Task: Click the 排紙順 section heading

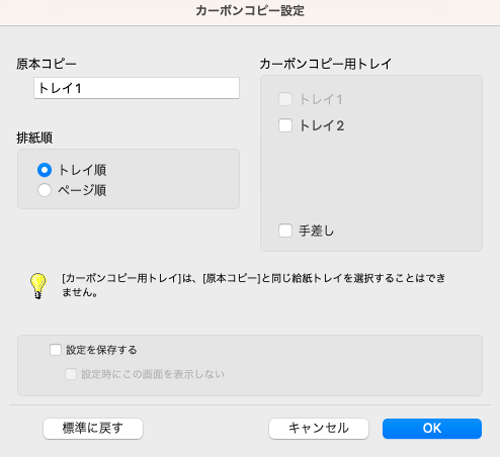Action: point(35,138)
